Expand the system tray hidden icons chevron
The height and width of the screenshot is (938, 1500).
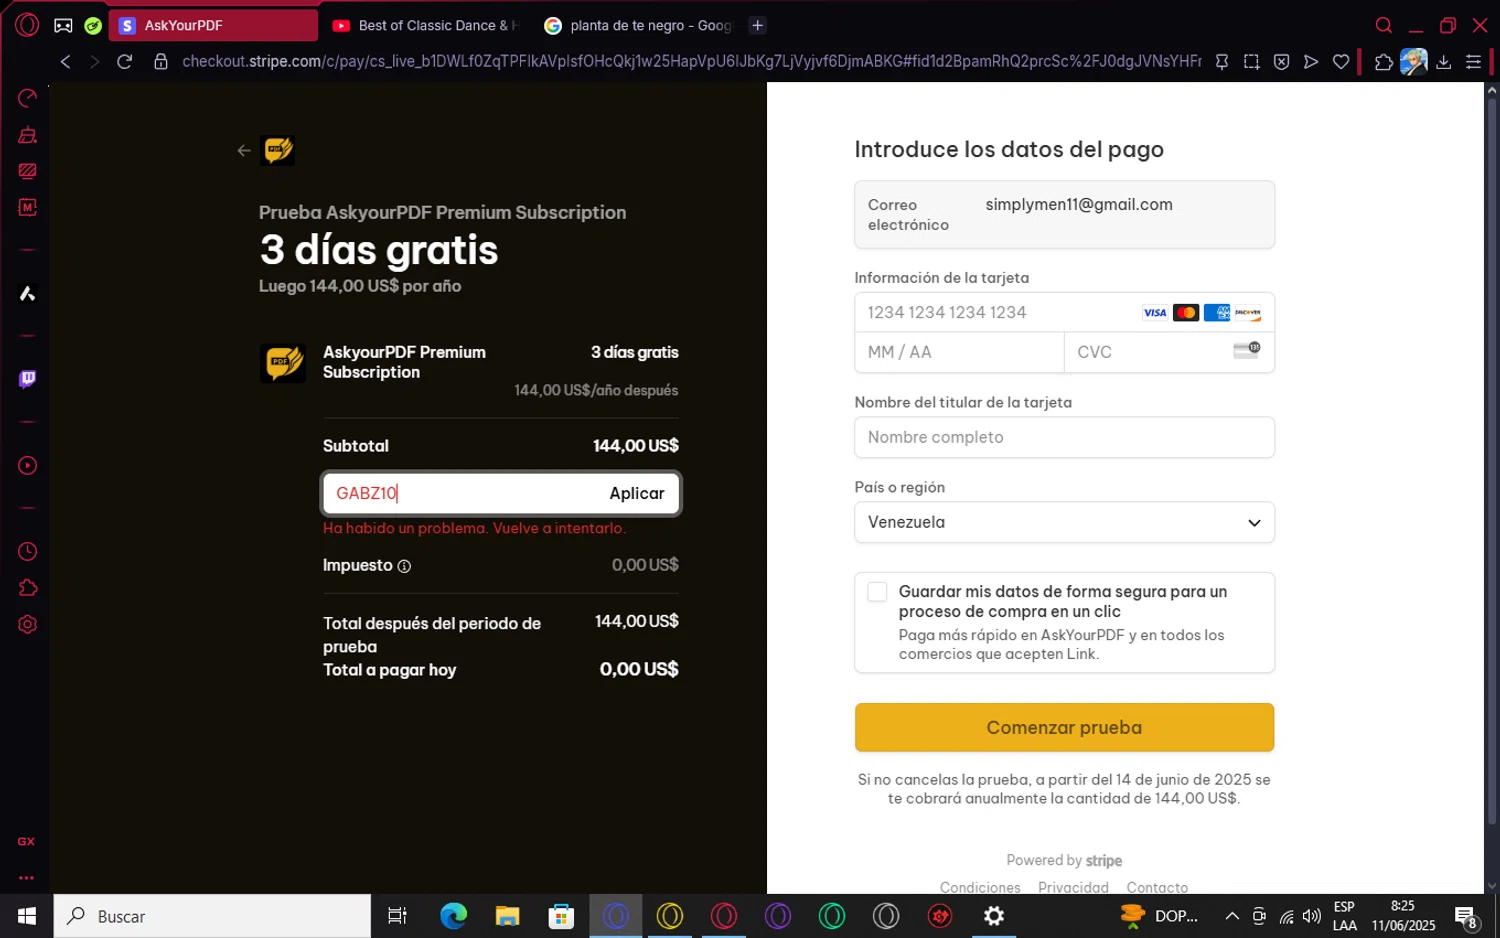[x=1232, y=916]
